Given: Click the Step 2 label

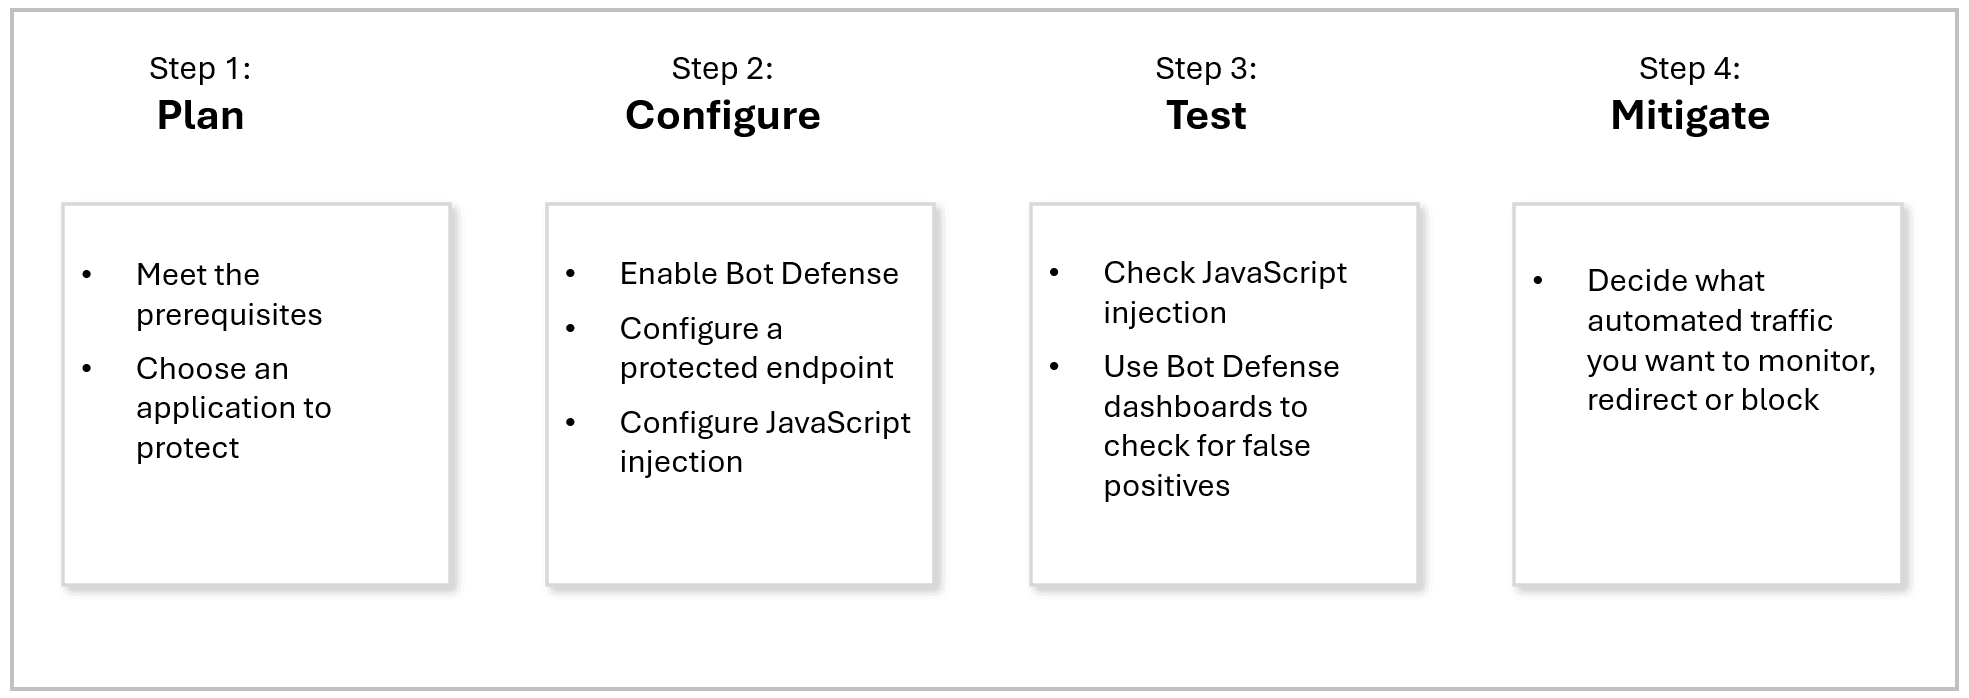Looking at the screenshot, I should pos(722,68).
